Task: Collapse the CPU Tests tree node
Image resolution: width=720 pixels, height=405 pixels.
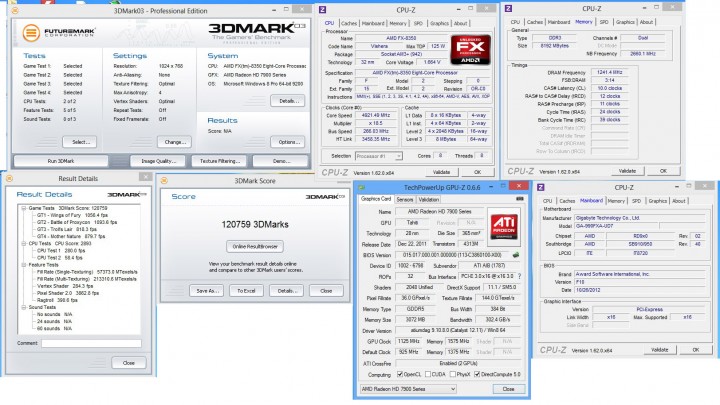Action: pos(23,243)
